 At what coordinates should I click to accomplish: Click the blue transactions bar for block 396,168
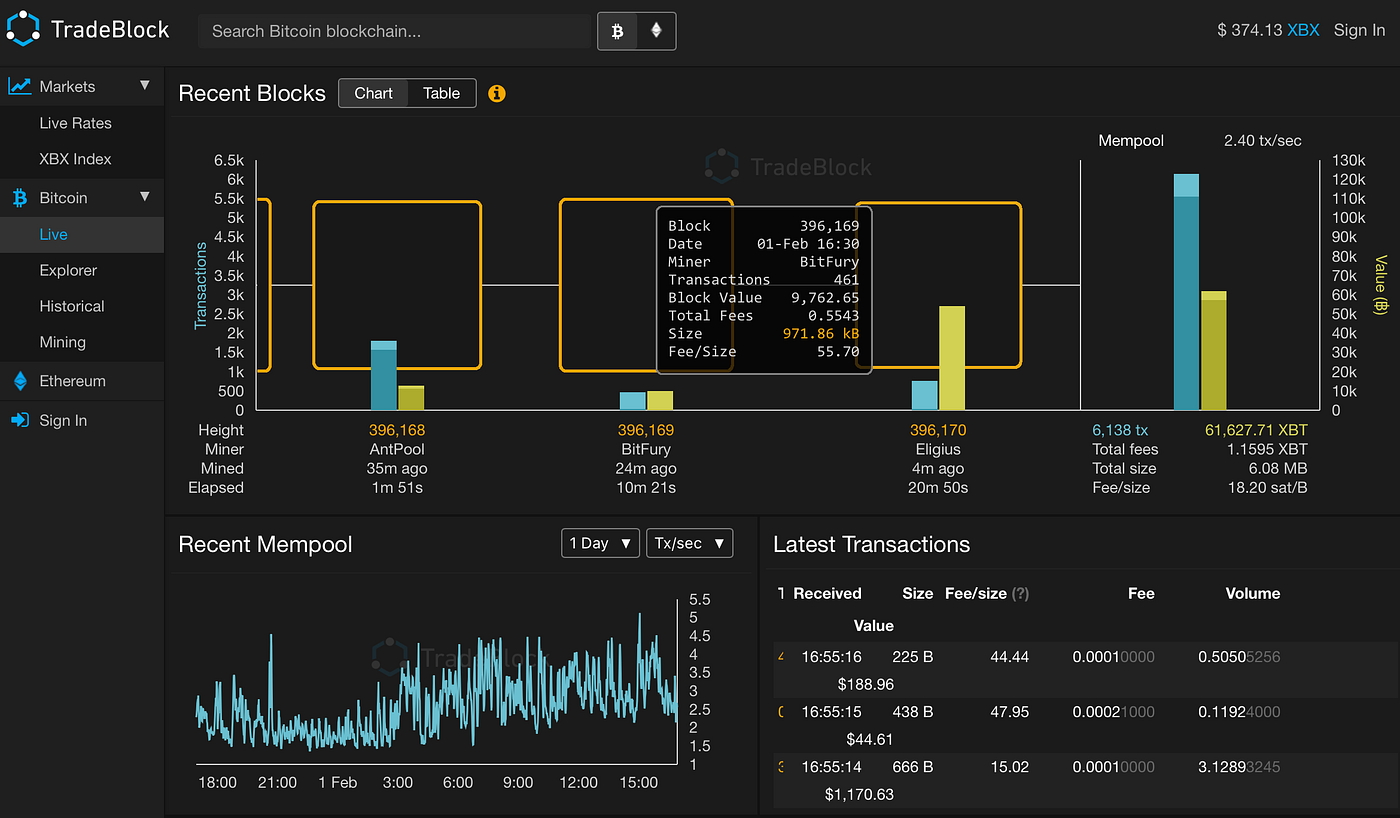(384, 375)
